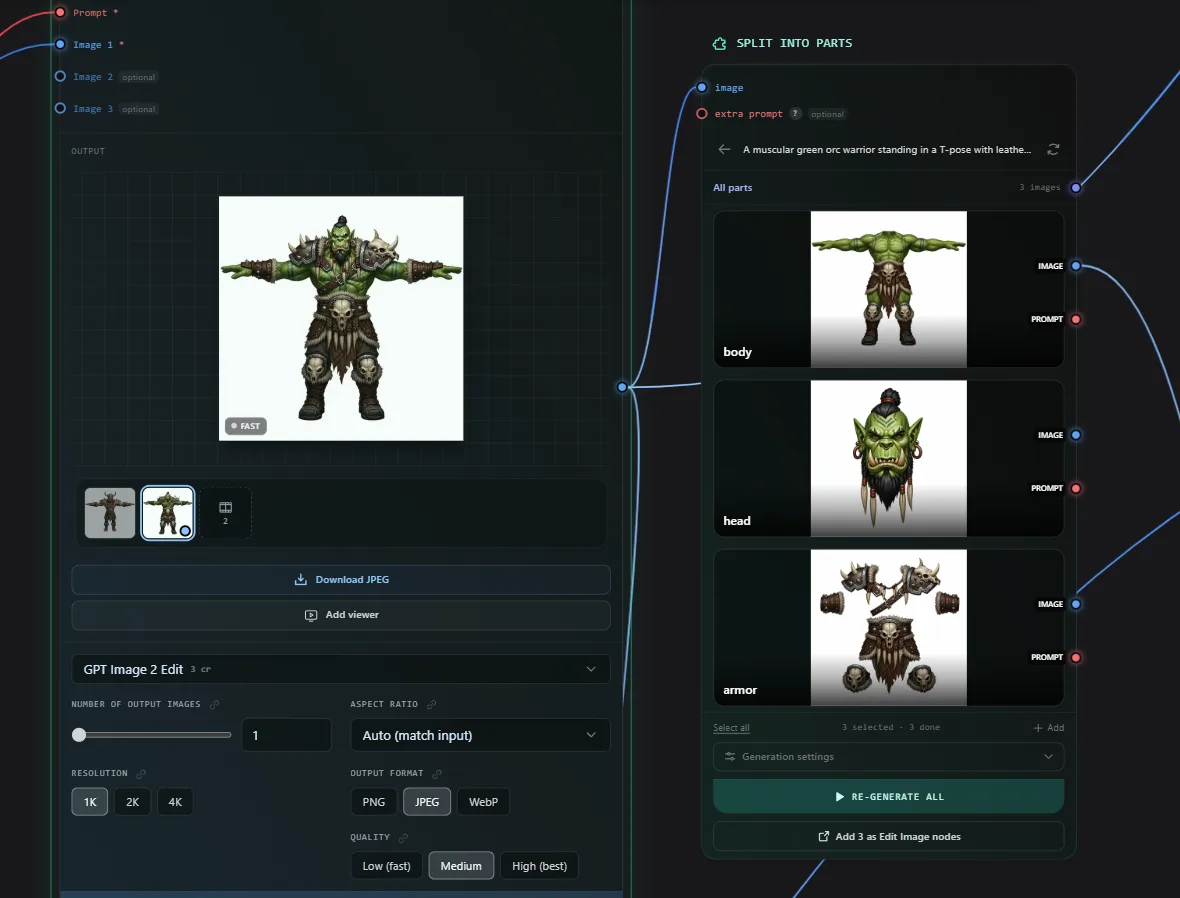Click the armor IMAGE output port

(1075, 604)
